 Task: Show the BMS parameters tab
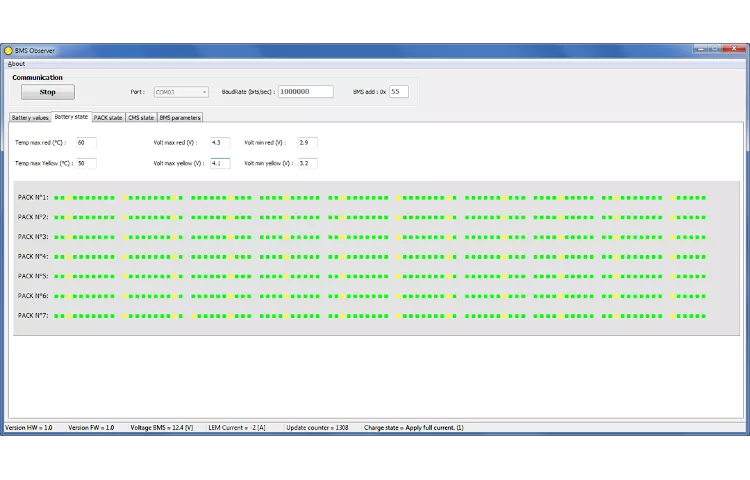180,118
